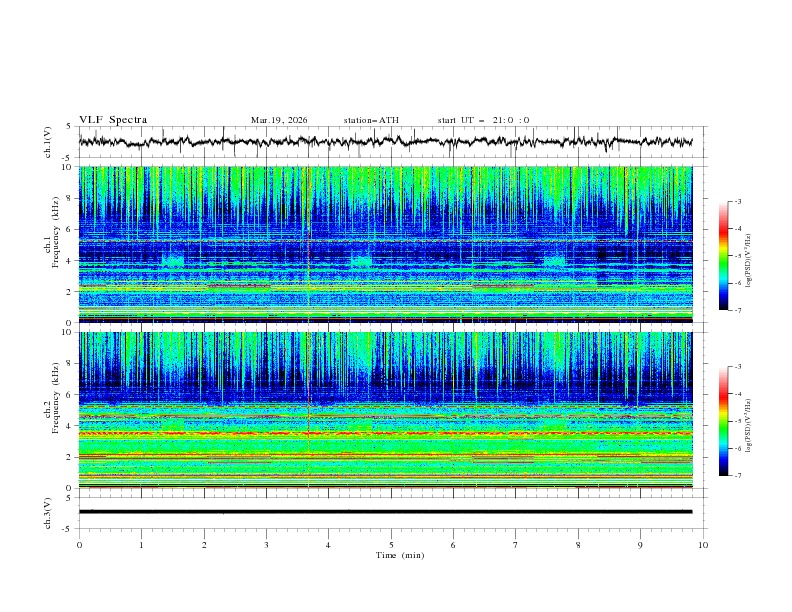Click the VLF Spectra title text
792x612 pixels.
[x=113, y=120]
